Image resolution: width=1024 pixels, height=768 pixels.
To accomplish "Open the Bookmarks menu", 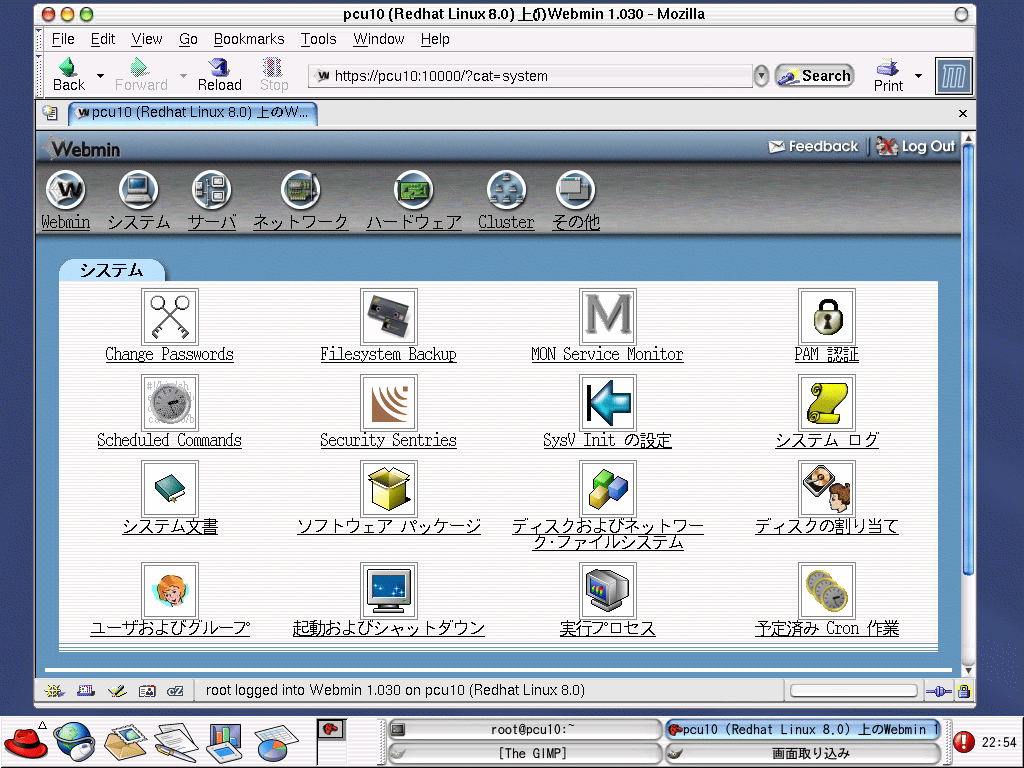I will tap(249, 39).
